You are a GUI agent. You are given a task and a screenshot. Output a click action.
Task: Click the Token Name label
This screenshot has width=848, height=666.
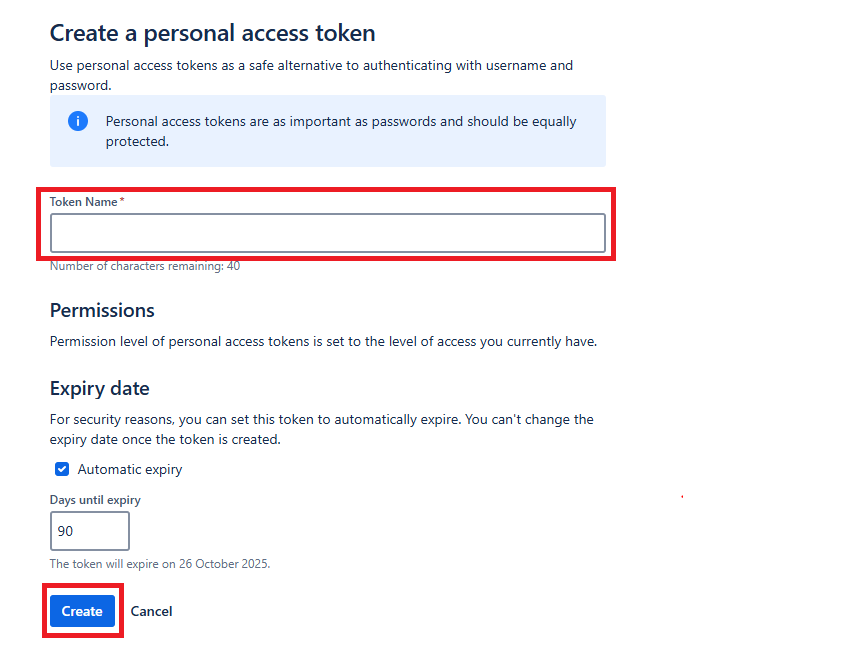point(83,201)
